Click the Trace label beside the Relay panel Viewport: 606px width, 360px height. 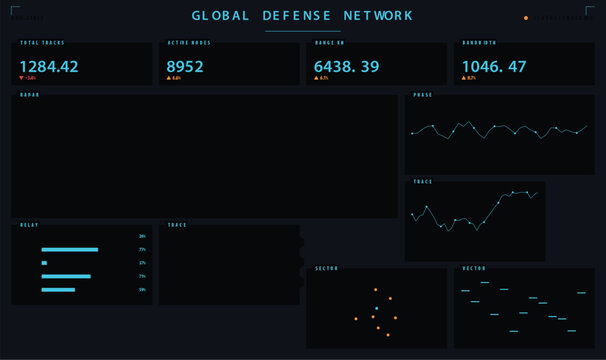pos(177,225)
